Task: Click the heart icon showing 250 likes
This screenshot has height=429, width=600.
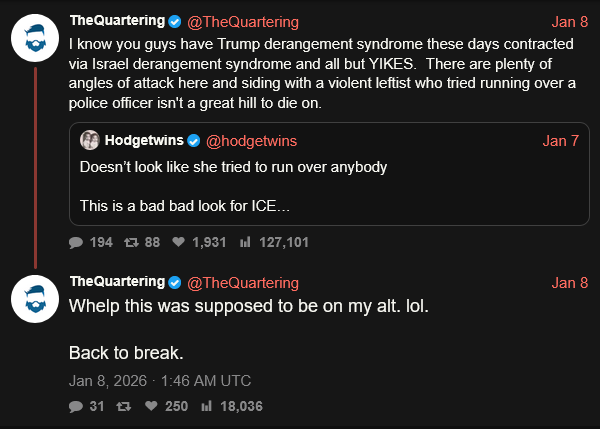Action: pyautogui.click(x=151, y=406)
